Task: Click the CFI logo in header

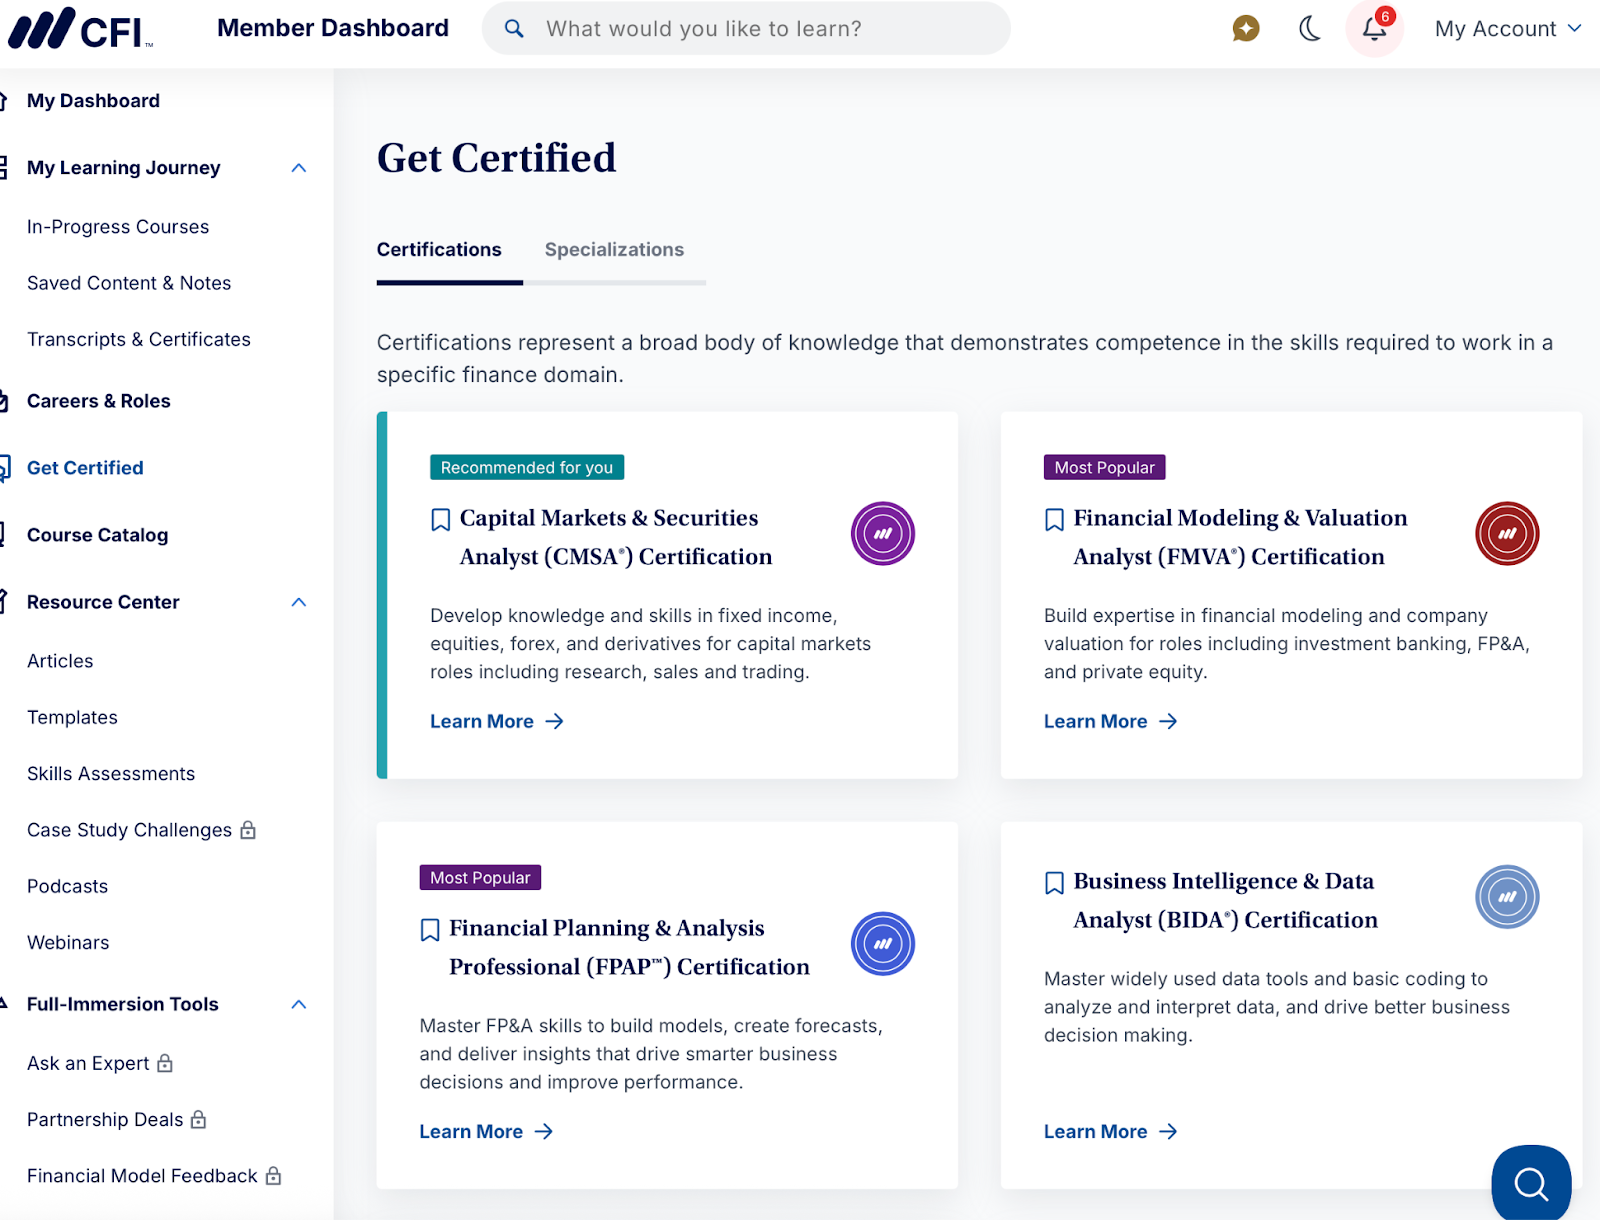Action: coord(81,28)
